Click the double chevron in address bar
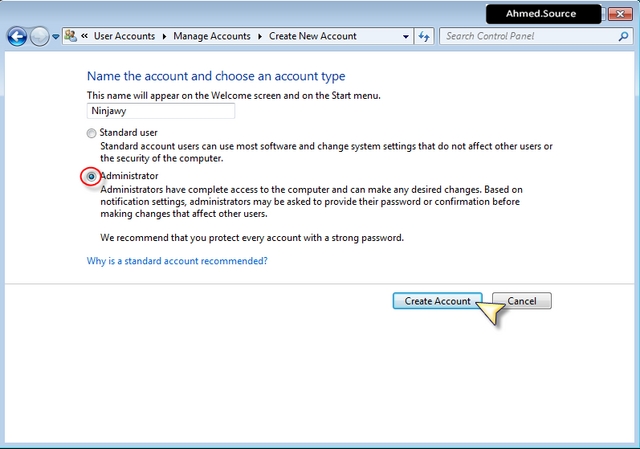Screen dimensions: 640x449 click(x=84, y=36)
